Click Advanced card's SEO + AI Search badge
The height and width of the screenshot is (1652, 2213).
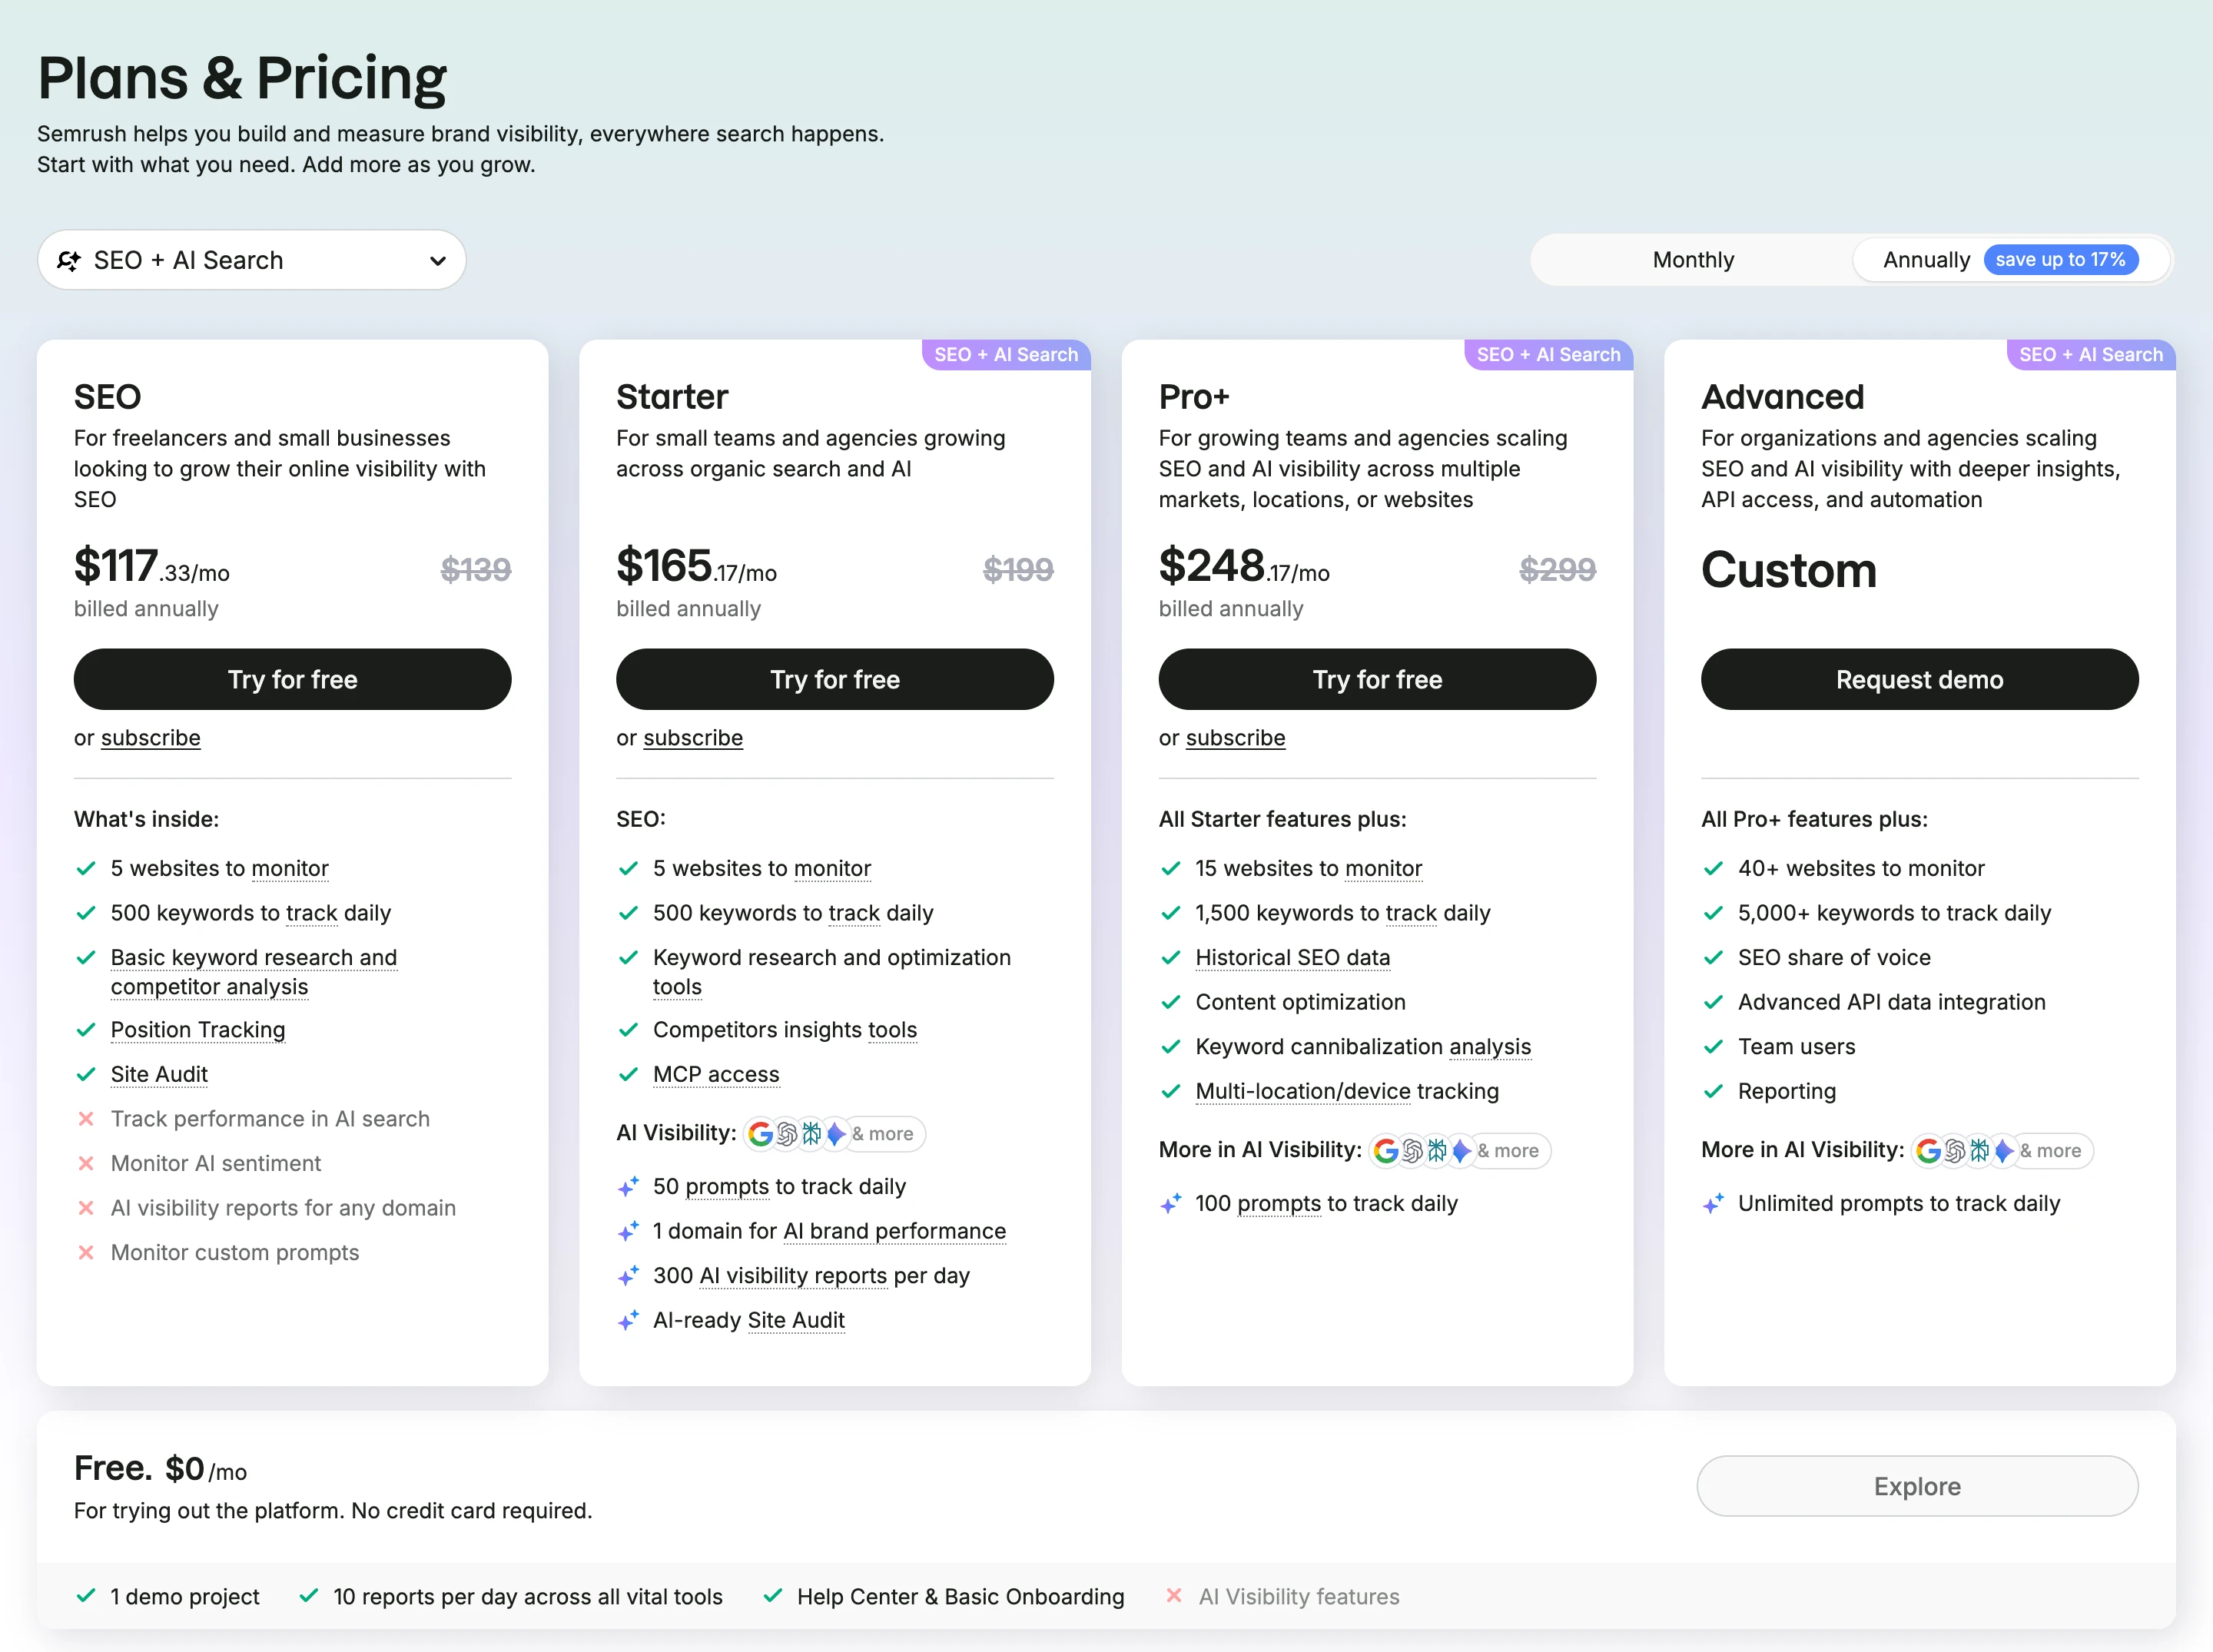[x=2090, y=355]
